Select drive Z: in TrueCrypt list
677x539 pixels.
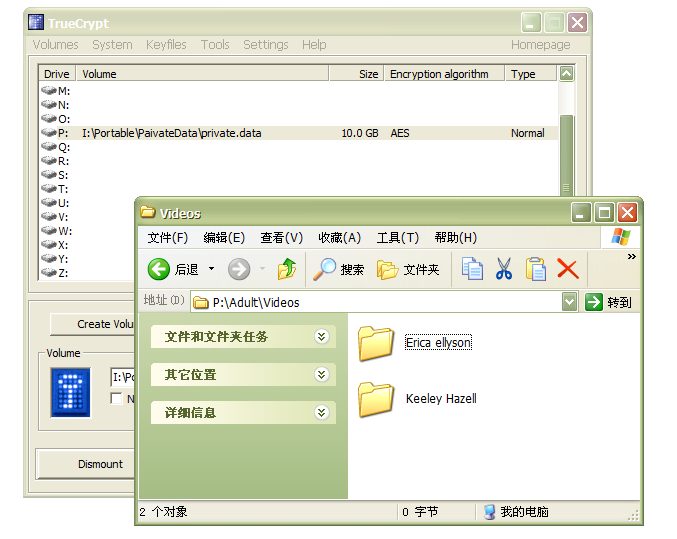pos(55,273)
